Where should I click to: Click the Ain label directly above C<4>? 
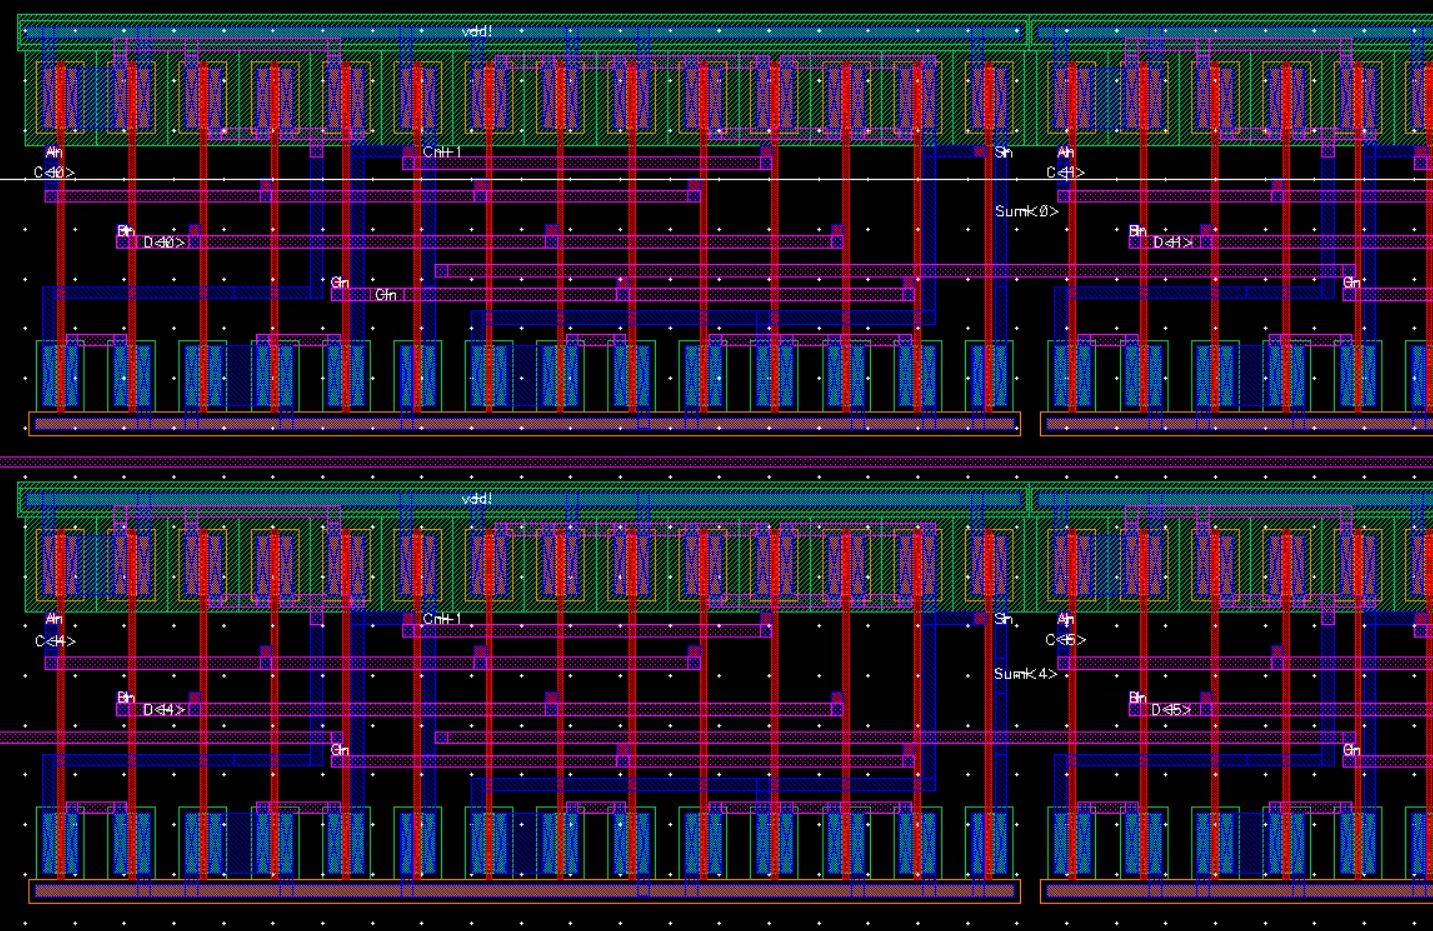54,620
